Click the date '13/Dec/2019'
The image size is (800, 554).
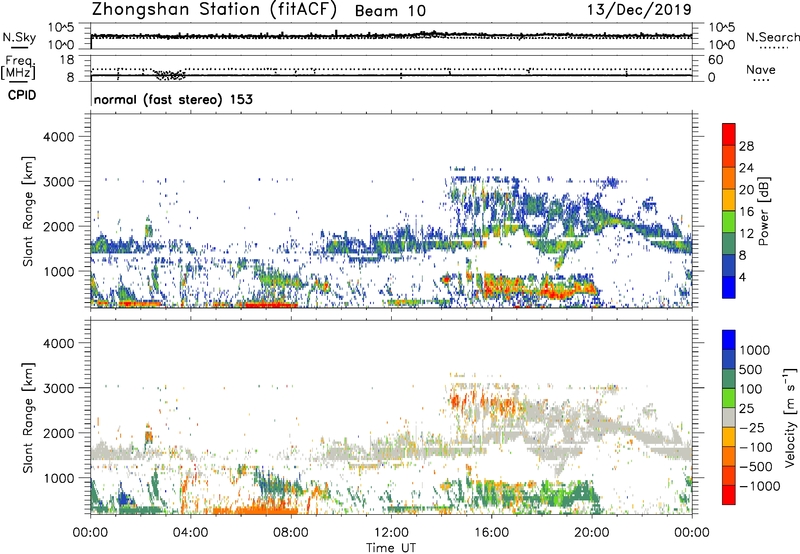click(x=639, y=10)
